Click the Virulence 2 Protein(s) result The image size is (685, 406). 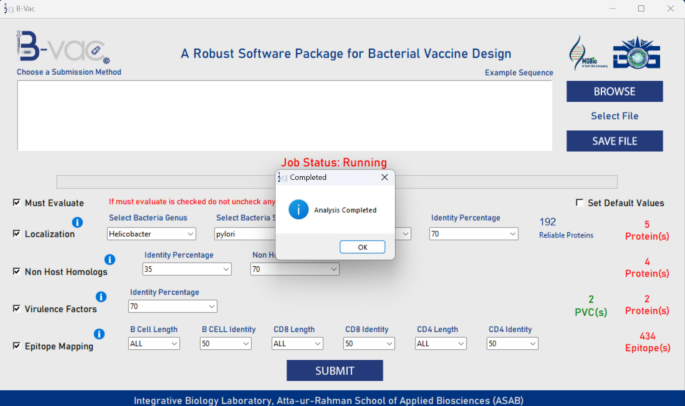click(x=647, y=305)
